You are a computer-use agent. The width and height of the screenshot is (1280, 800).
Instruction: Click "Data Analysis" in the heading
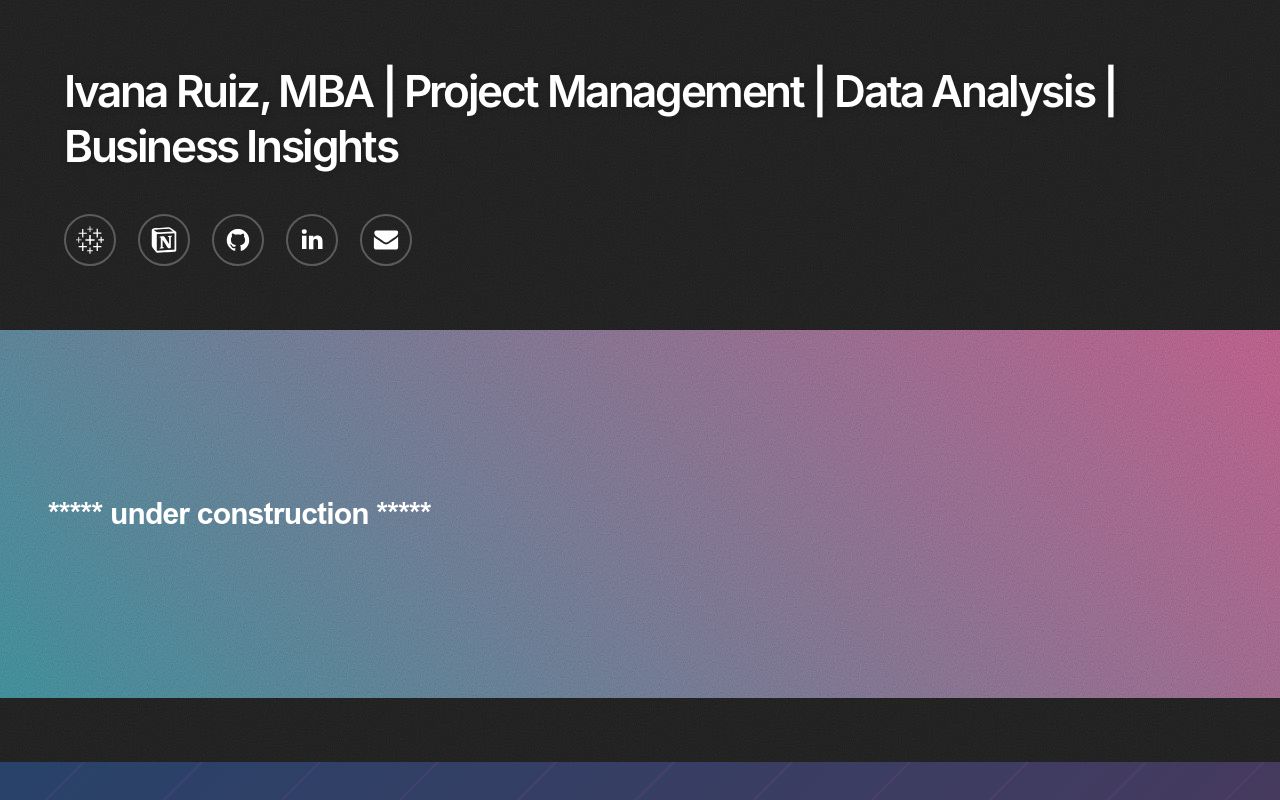pos(964,92)
